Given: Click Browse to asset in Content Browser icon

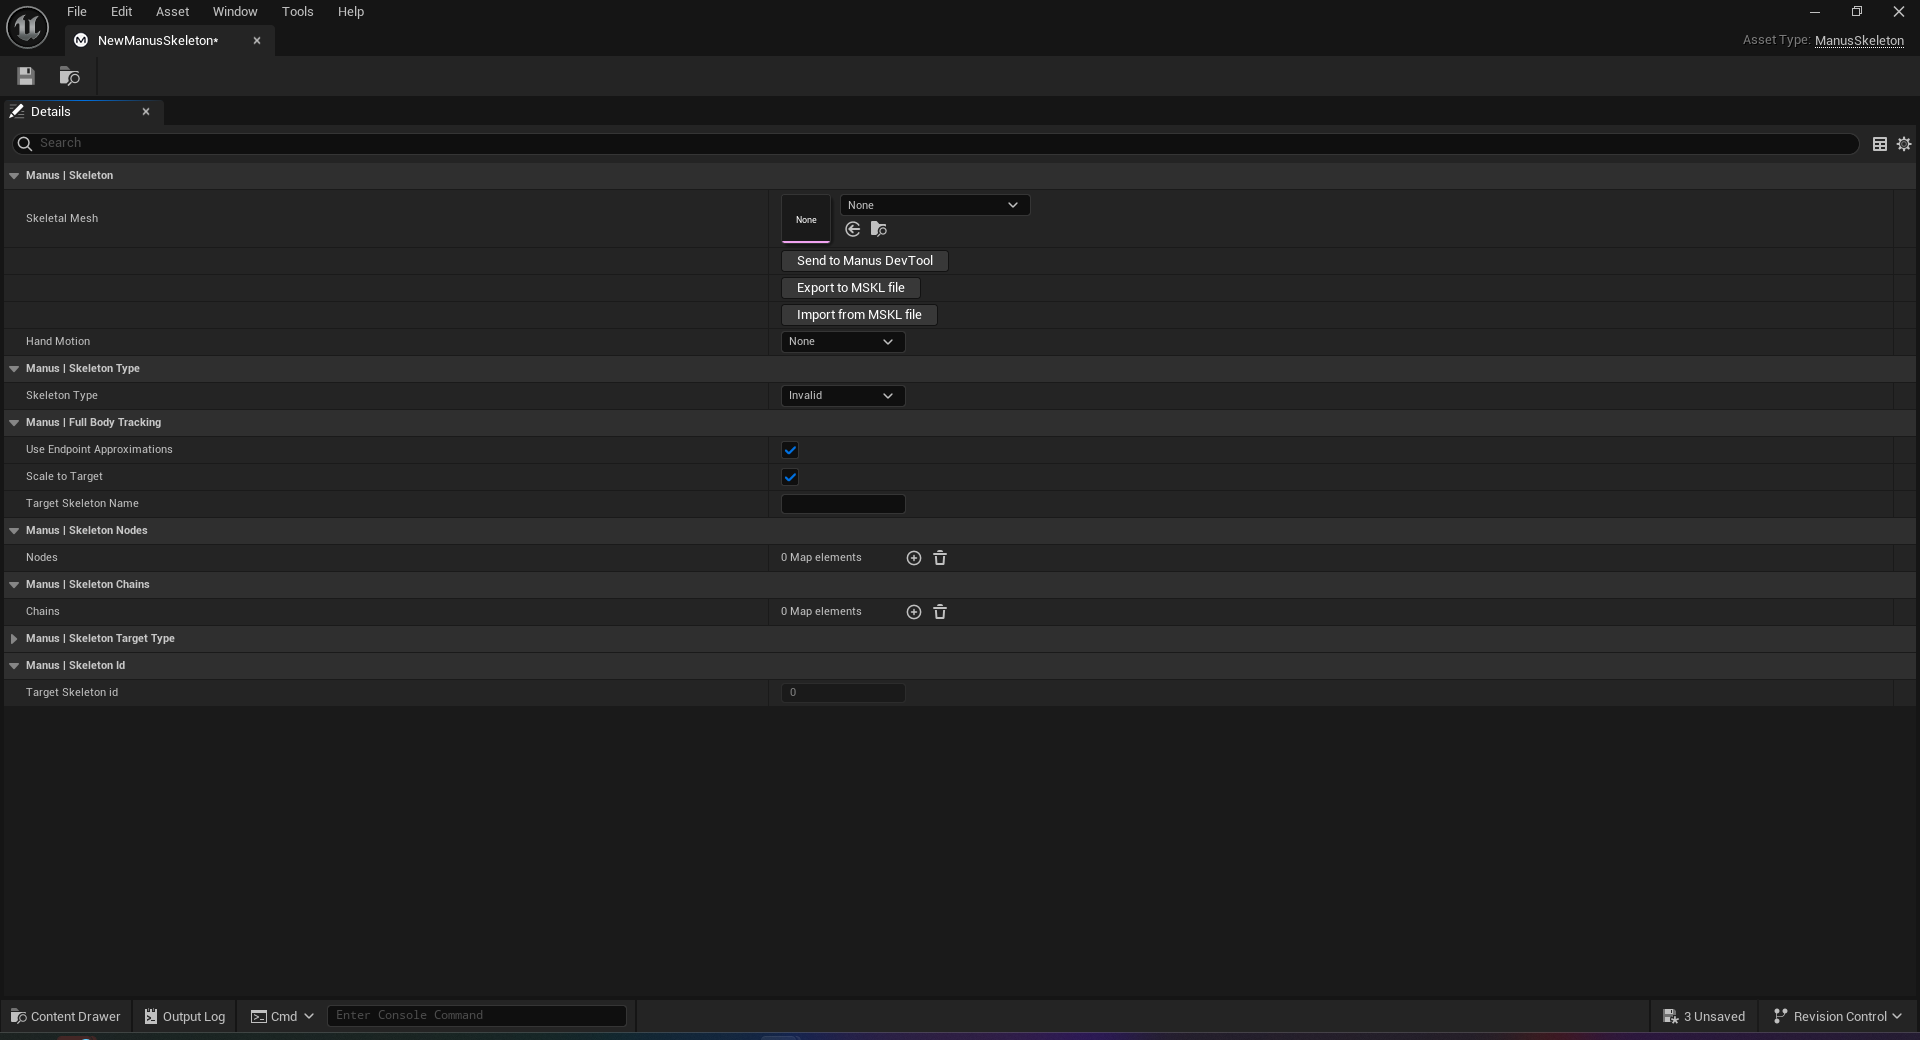Looking at the screenshot, I should point(69,76).
